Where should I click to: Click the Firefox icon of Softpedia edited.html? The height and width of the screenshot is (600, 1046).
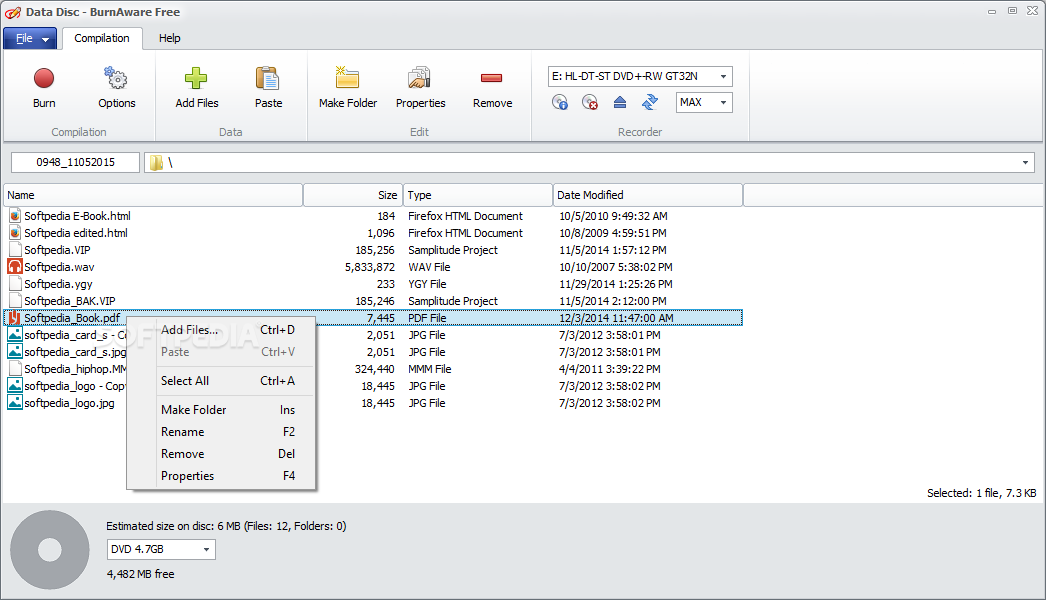pyautogui.click(x=15, y=233)
